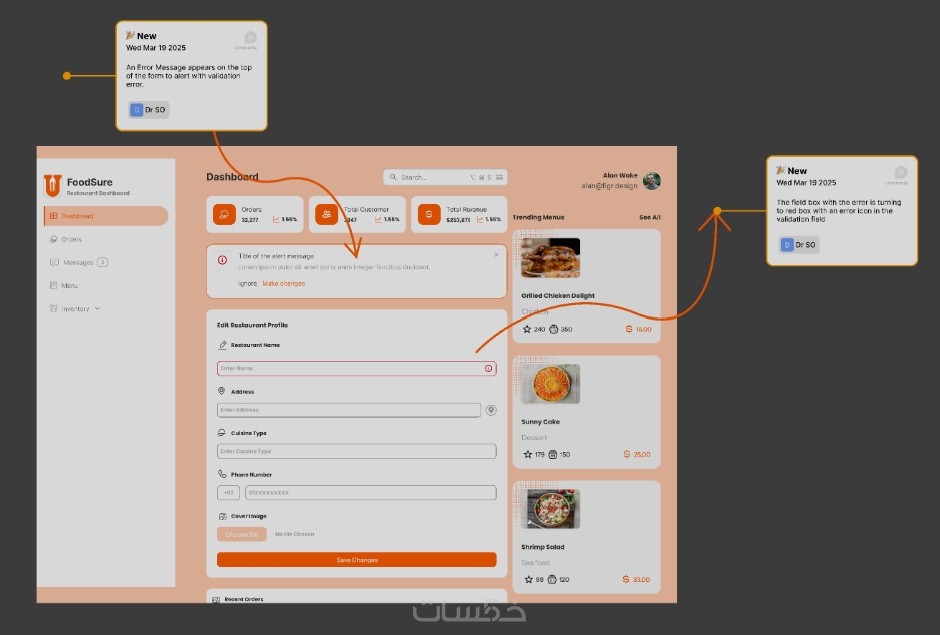Focus the Search input field
Viewport: 940px width, 635px height.
click(x=445, y=177)
